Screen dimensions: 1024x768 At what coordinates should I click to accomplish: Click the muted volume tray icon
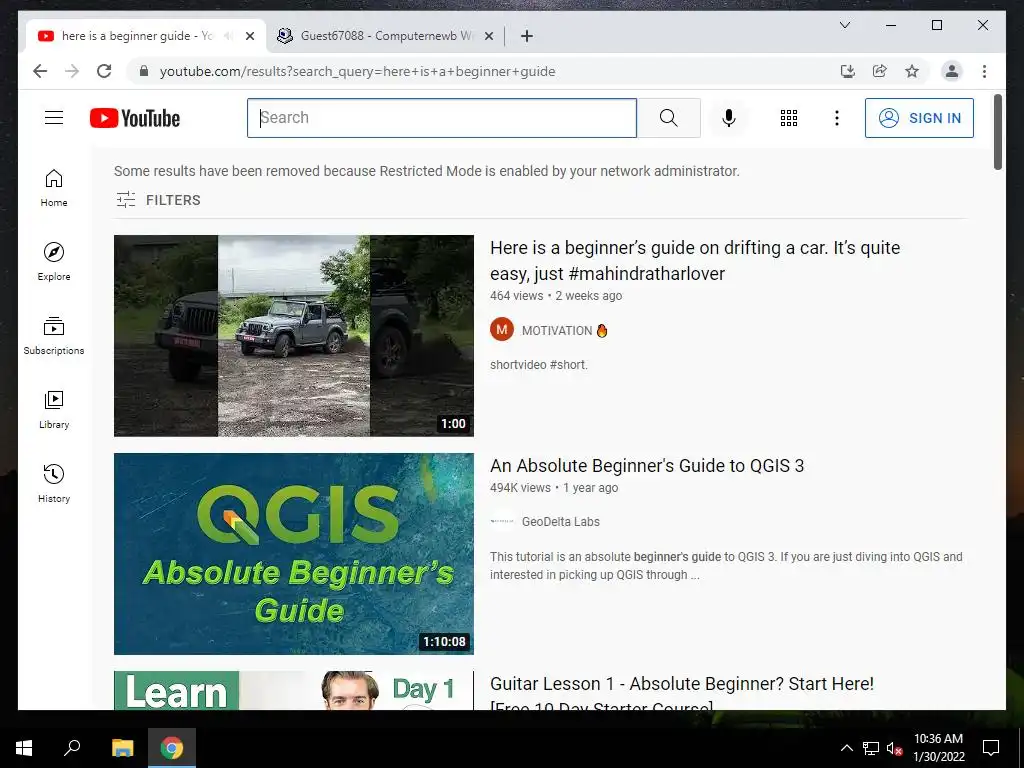pos(894,748)
